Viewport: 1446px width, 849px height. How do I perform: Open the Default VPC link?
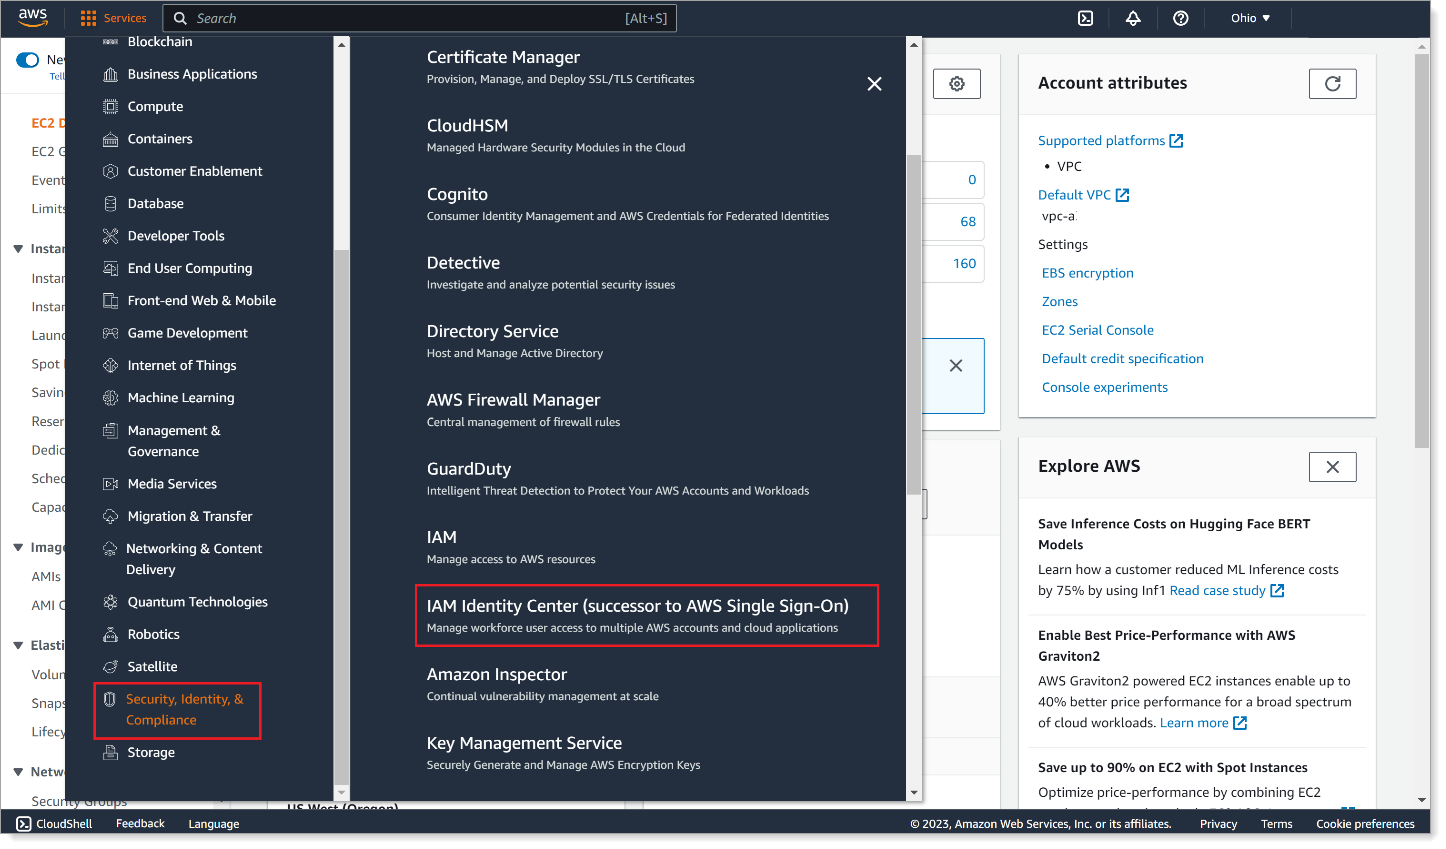tap(1083, 195)
